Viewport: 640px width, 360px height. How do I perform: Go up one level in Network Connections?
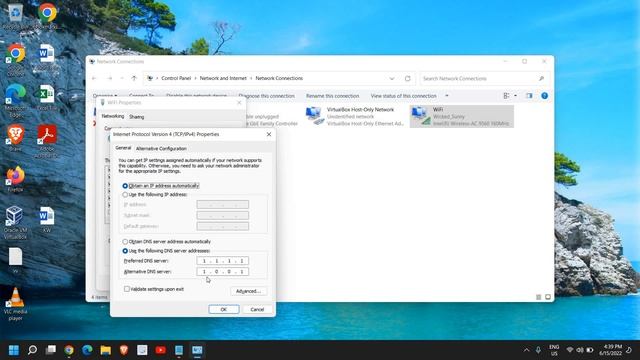pos(134,78)
